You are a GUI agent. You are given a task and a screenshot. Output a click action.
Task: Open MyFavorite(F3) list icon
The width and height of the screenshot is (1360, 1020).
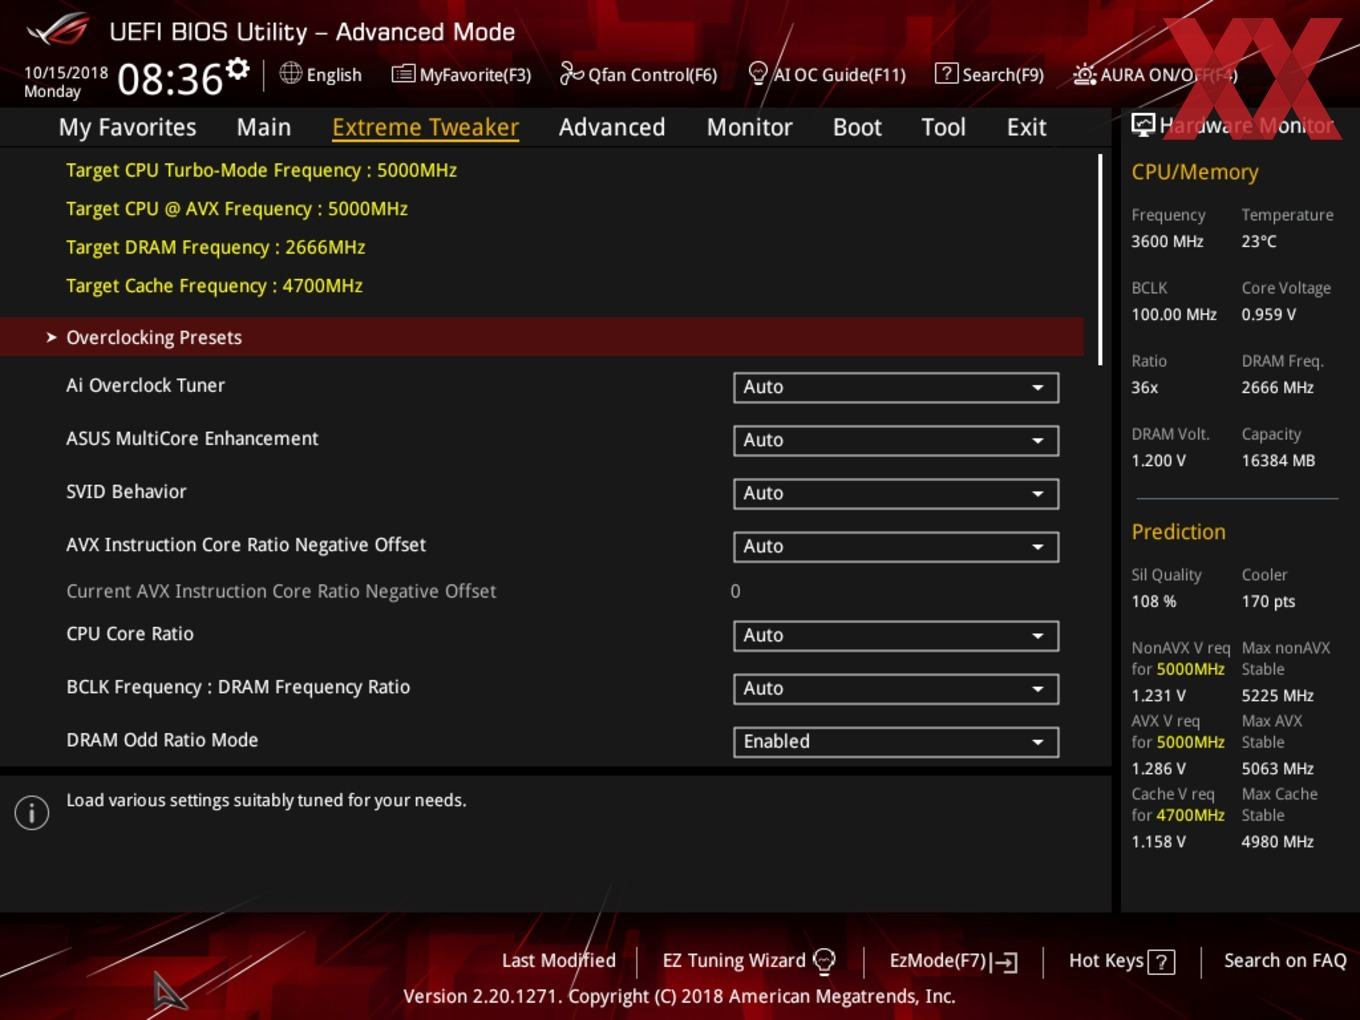coord(403,74)
